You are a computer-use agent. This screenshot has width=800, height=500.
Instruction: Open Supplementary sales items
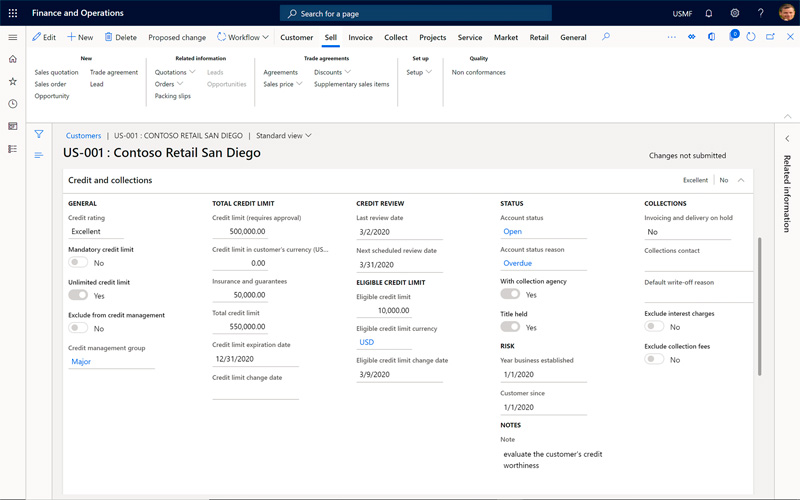coord(351,84)
